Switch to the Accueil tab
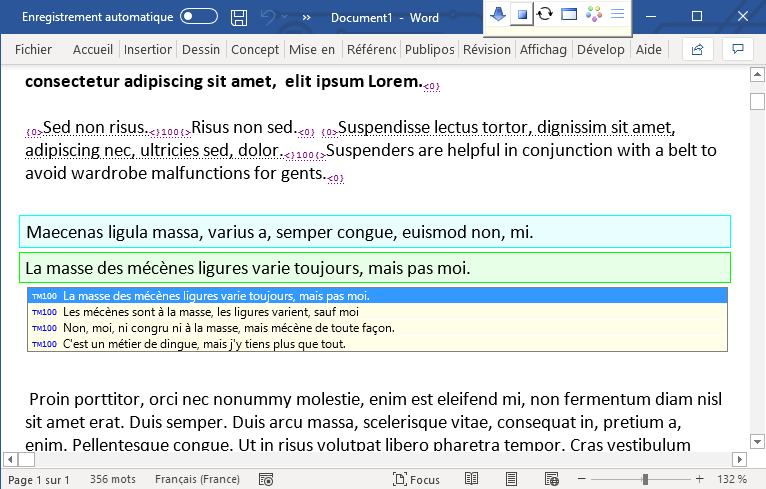 (x=93, y=49)
